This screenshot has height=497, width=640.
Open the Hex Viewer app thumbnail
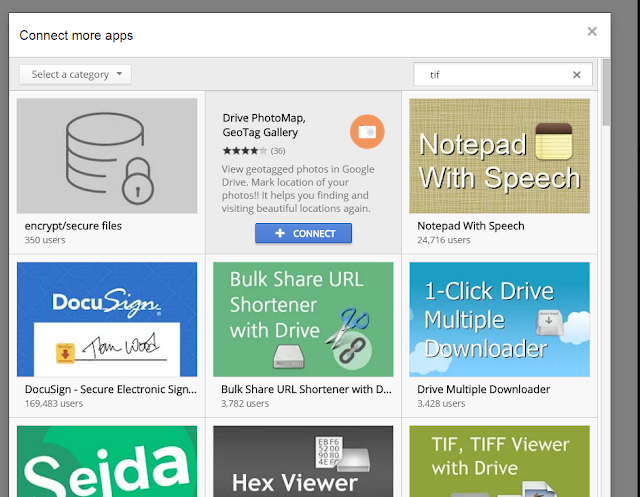303,461
